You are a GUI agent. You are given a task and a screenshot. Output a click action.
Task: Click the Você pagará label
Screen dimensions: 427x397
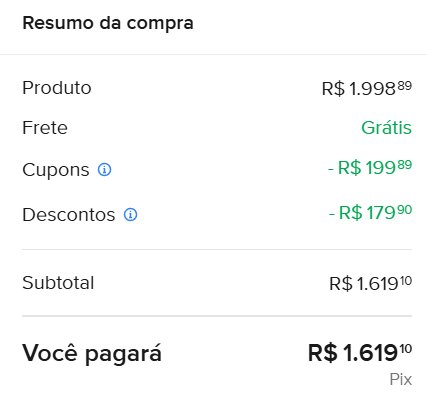pos(92,353)
